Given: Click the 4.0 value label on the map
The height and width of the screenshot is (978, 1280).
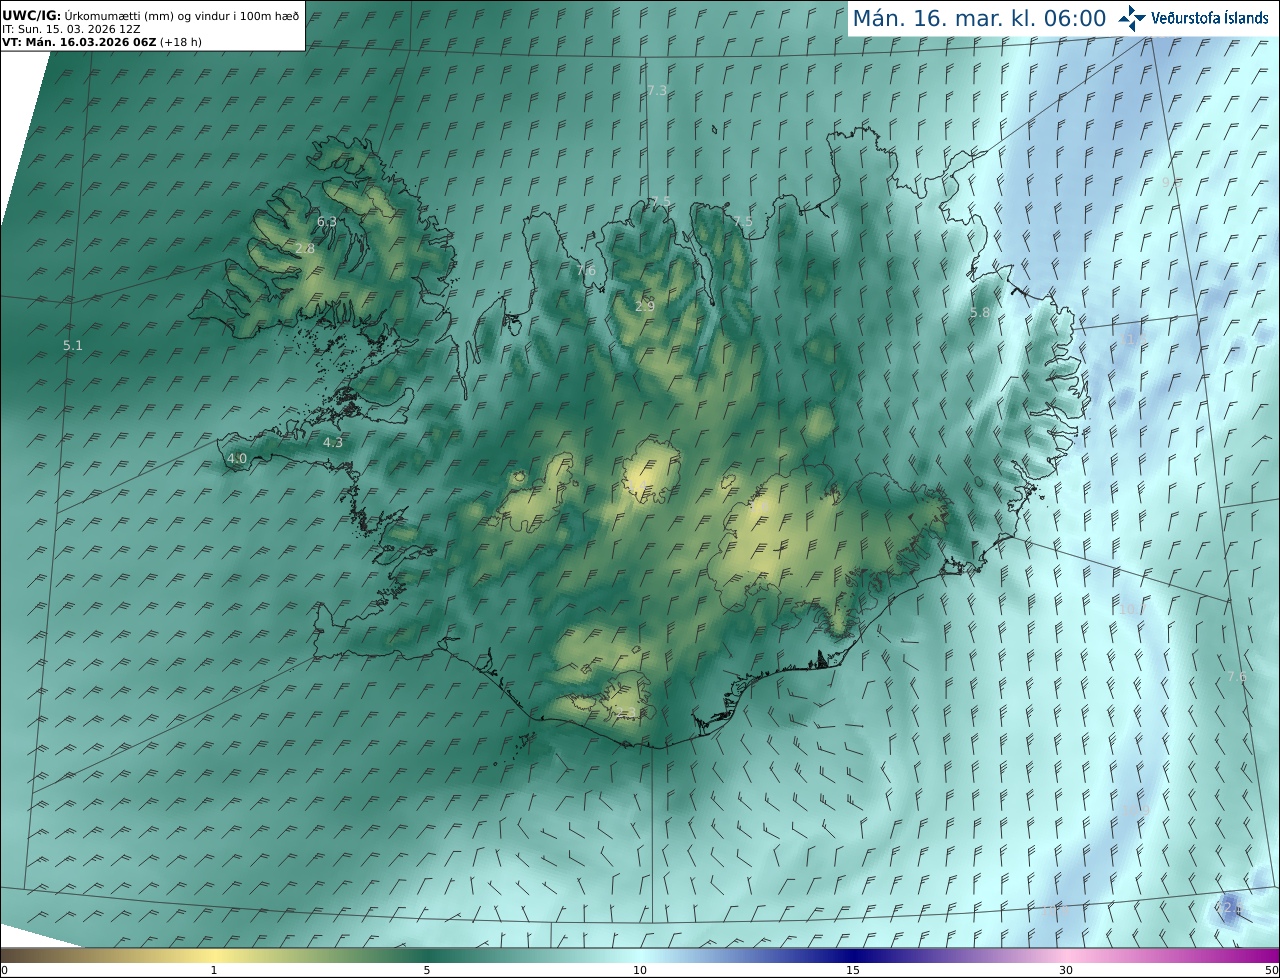Looking at the screenshot, I should [x=237, y=459].
